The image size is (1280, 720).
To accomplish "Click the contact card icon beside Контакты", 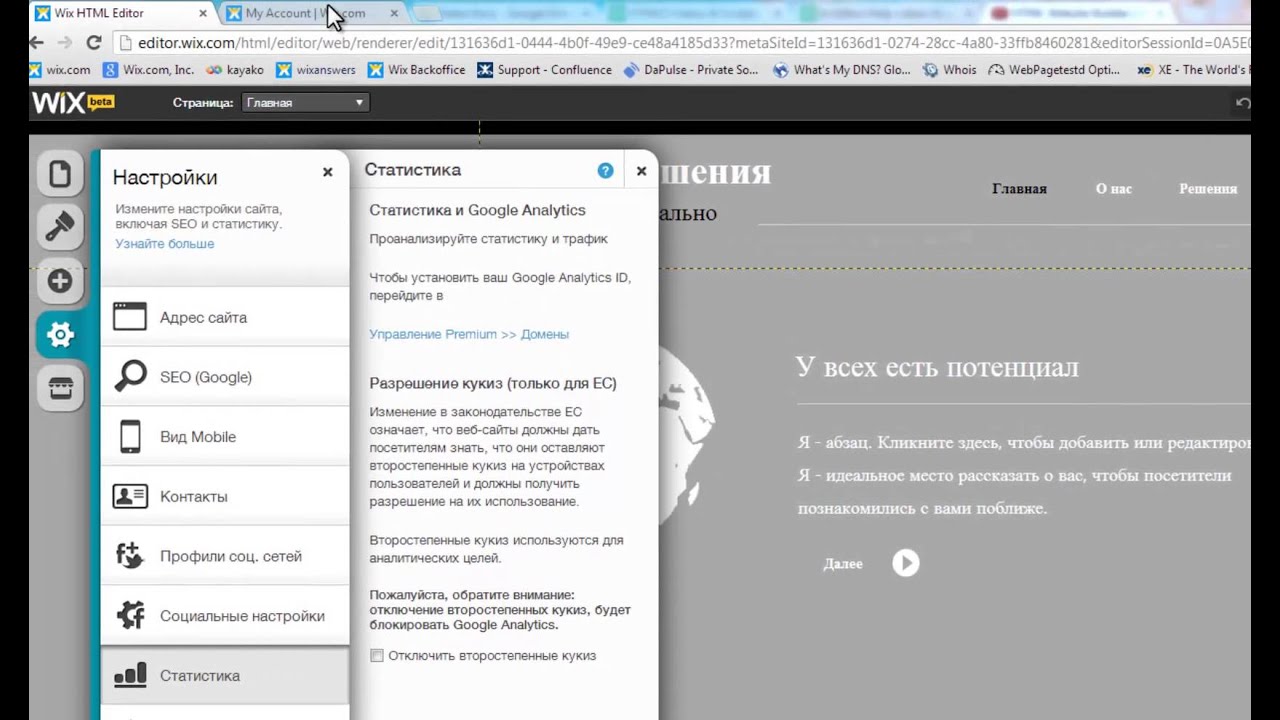I will click(x=130, y=496).
